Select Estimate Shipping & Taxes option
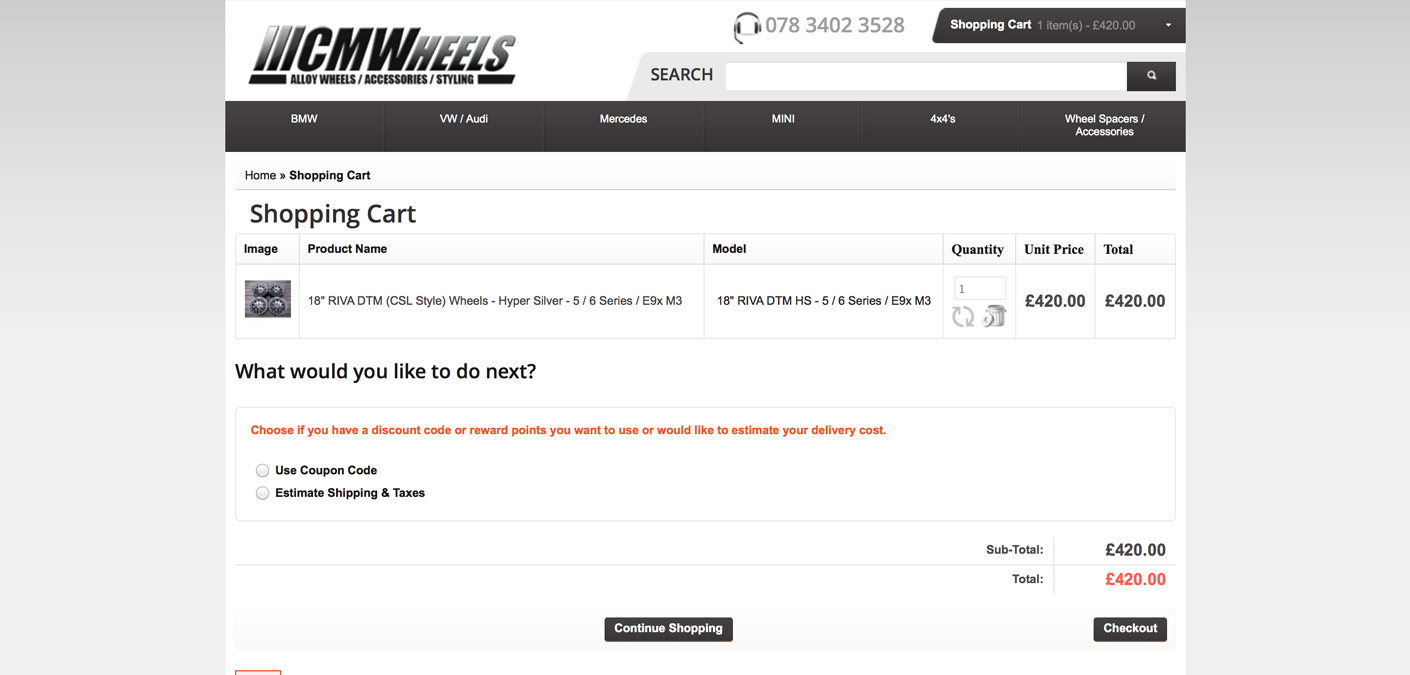Screen dimensions: 1410x675 point(262,493)
